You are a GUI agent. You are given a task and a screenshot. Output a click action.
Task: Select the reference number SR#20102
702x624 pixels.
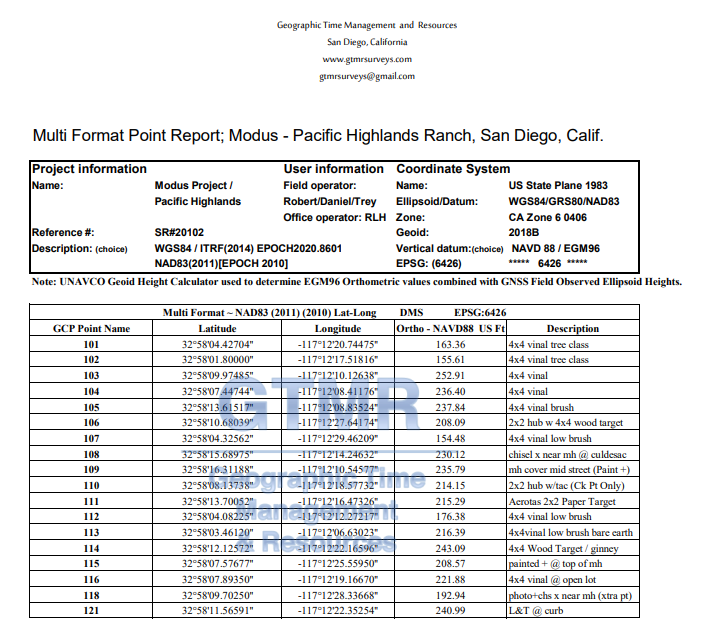179,233
